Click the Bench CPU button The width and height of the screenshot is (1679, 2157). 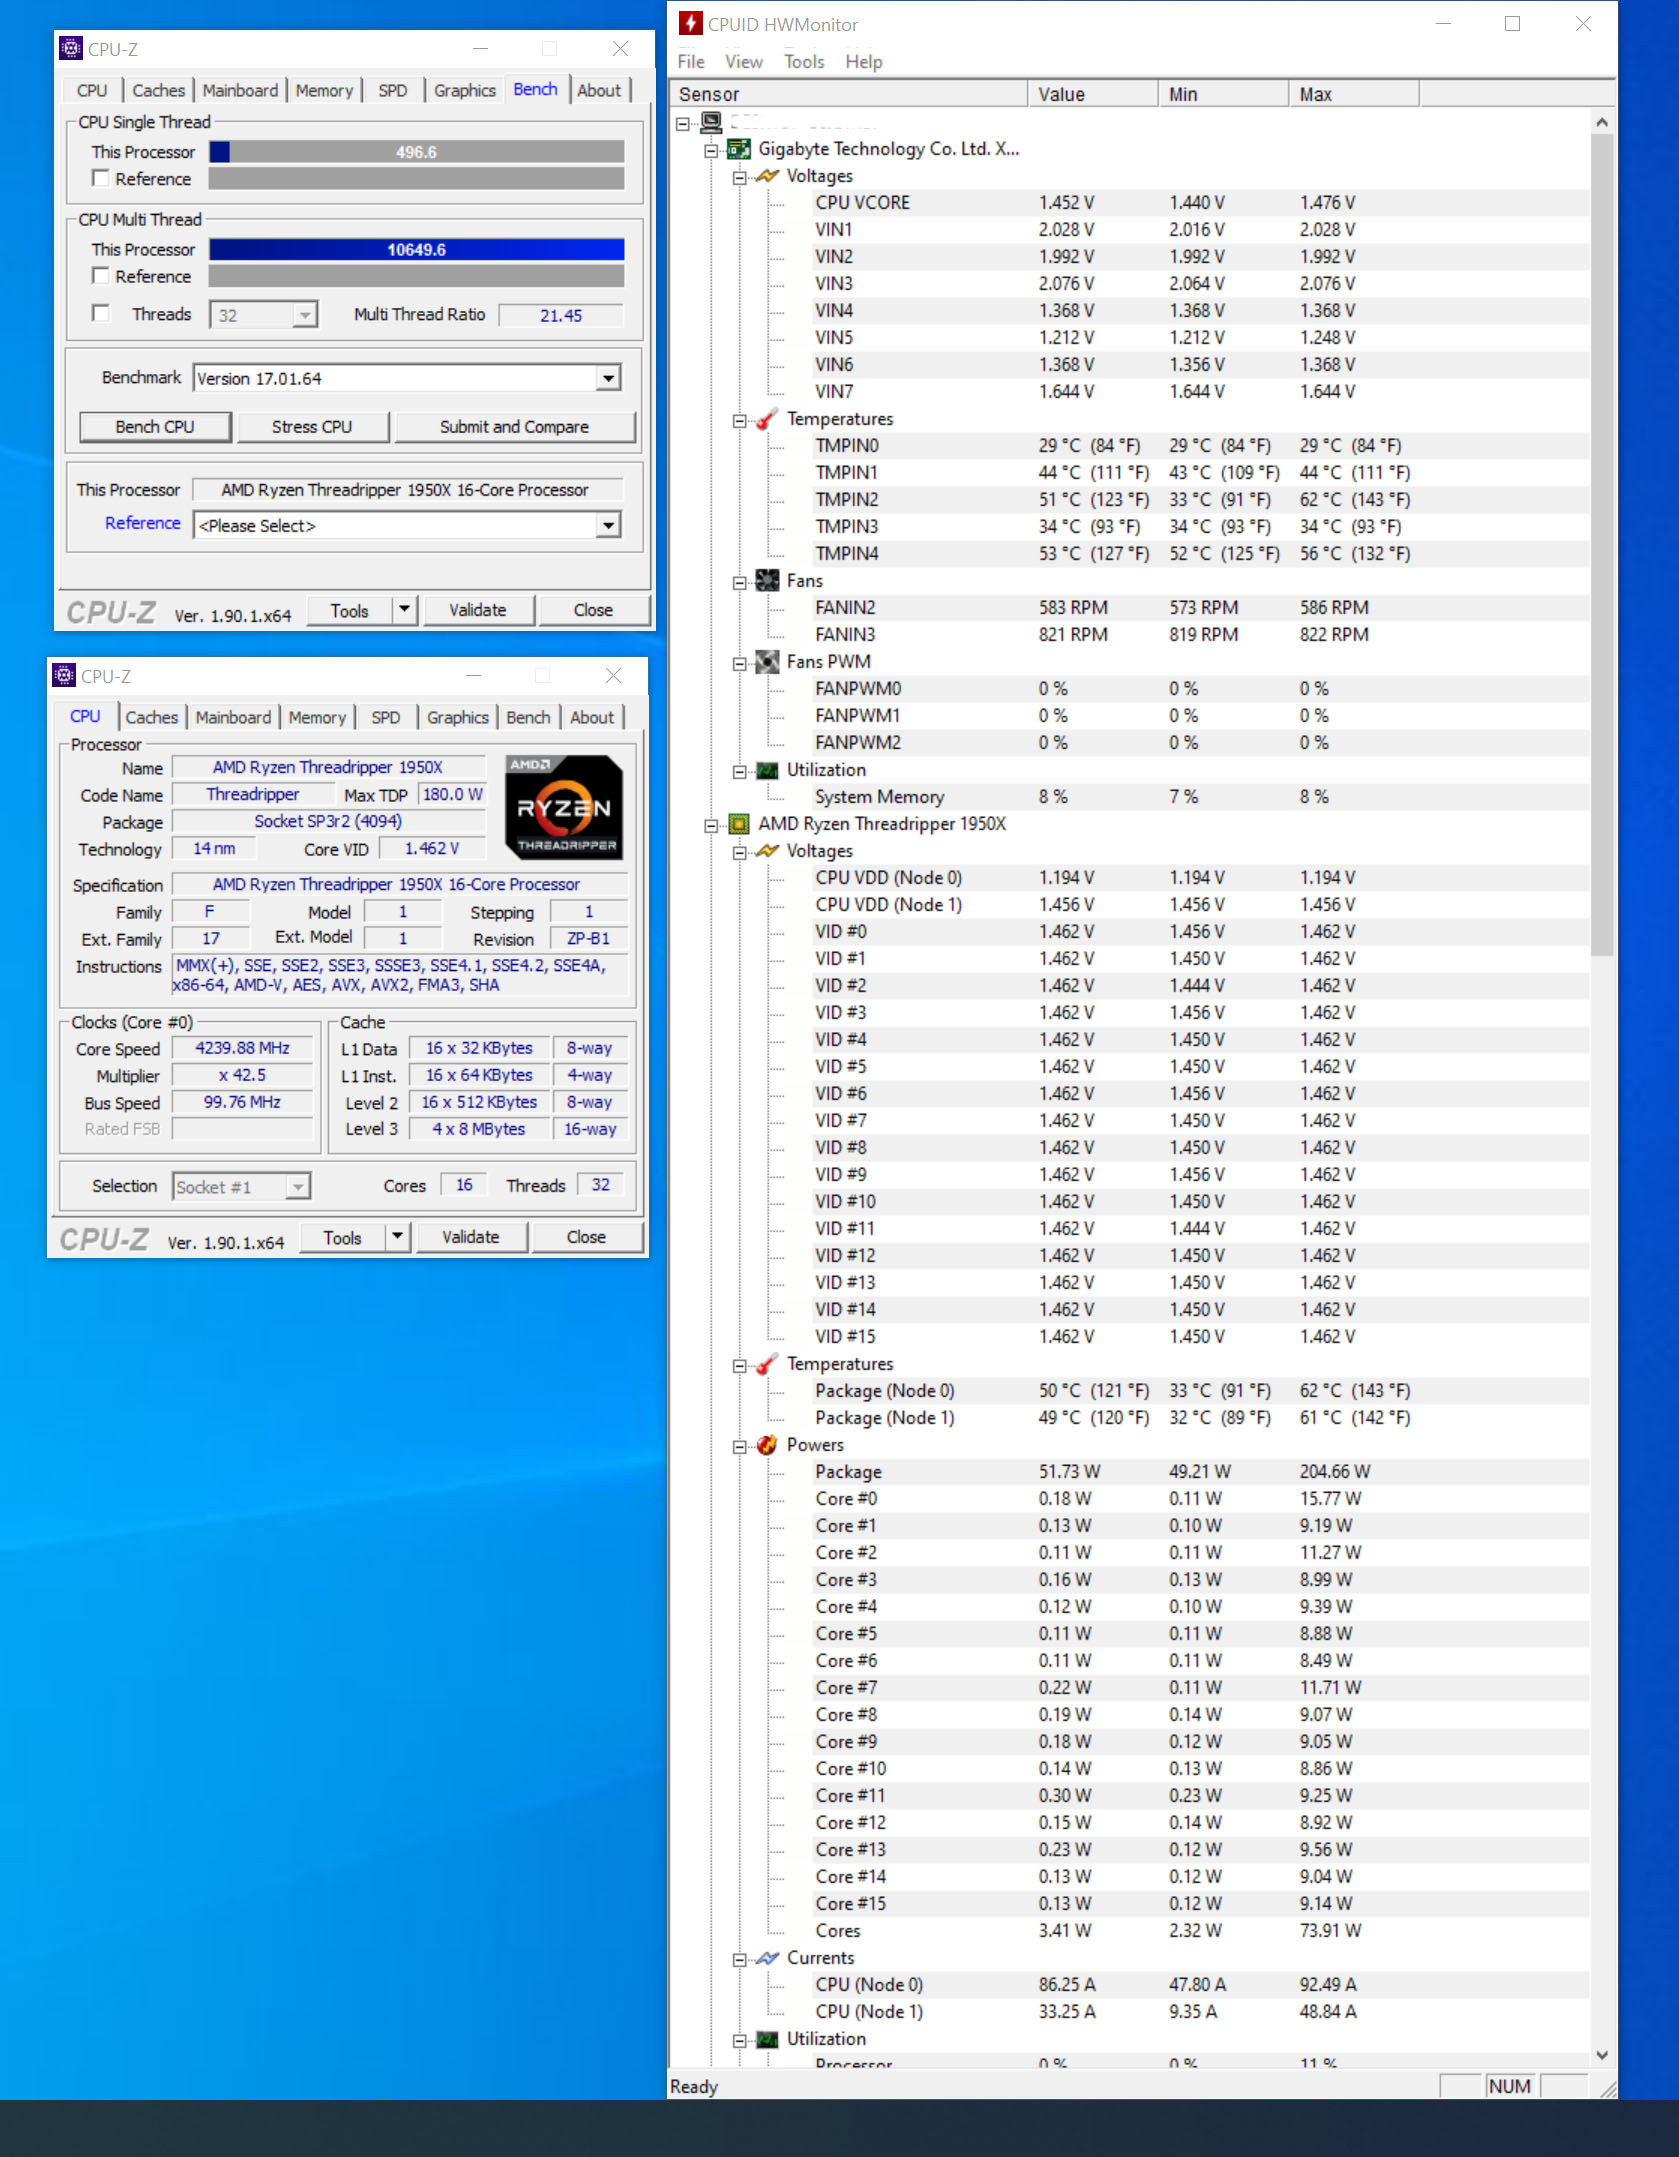click(155, 427)
